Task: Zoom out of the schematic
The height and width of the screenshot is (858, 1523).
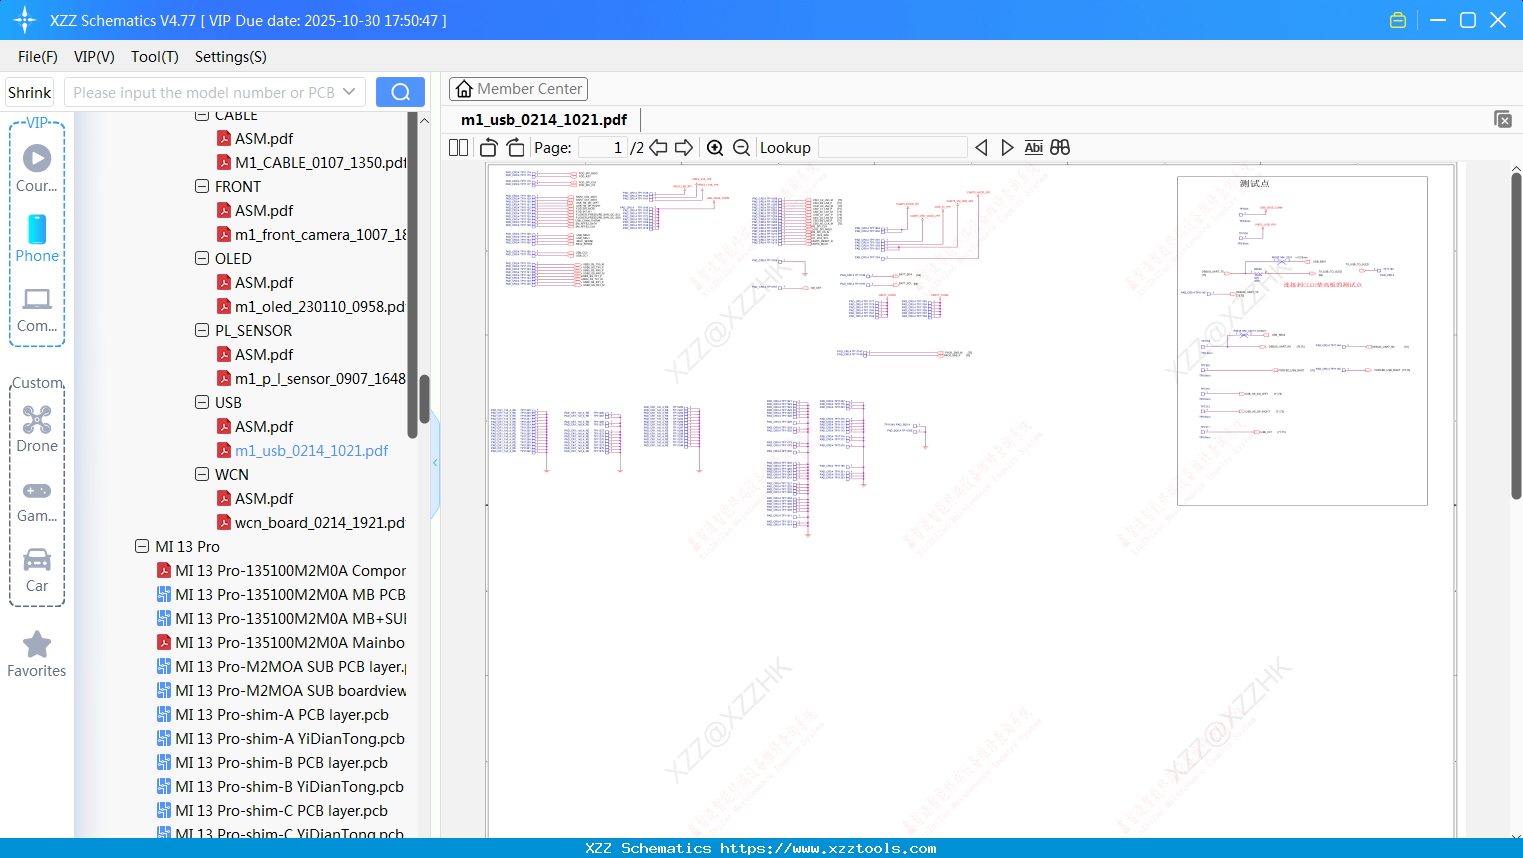Action: coord(741,147)
